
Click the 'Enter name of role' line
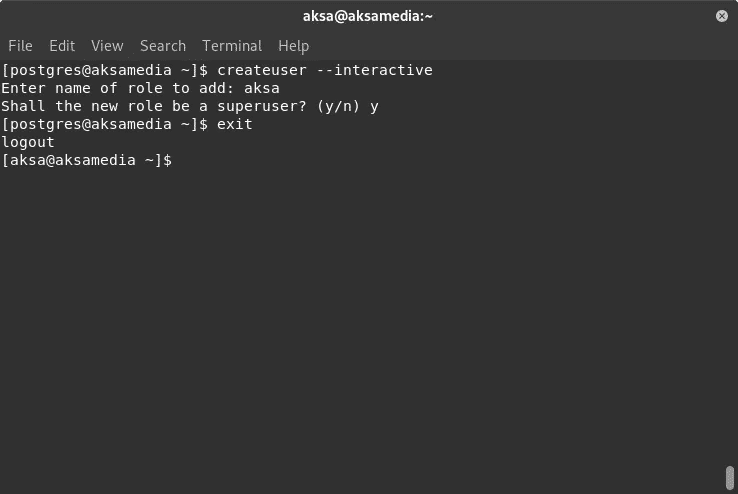tap(140, 88)
